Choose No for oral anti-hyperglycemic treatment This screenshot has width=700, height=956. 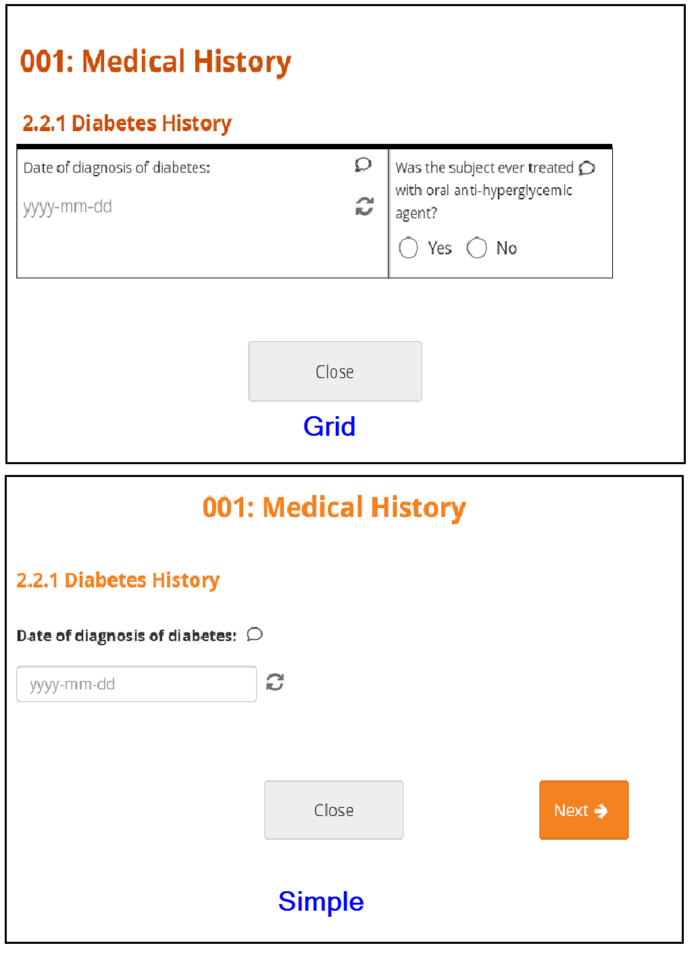(477, 248)
